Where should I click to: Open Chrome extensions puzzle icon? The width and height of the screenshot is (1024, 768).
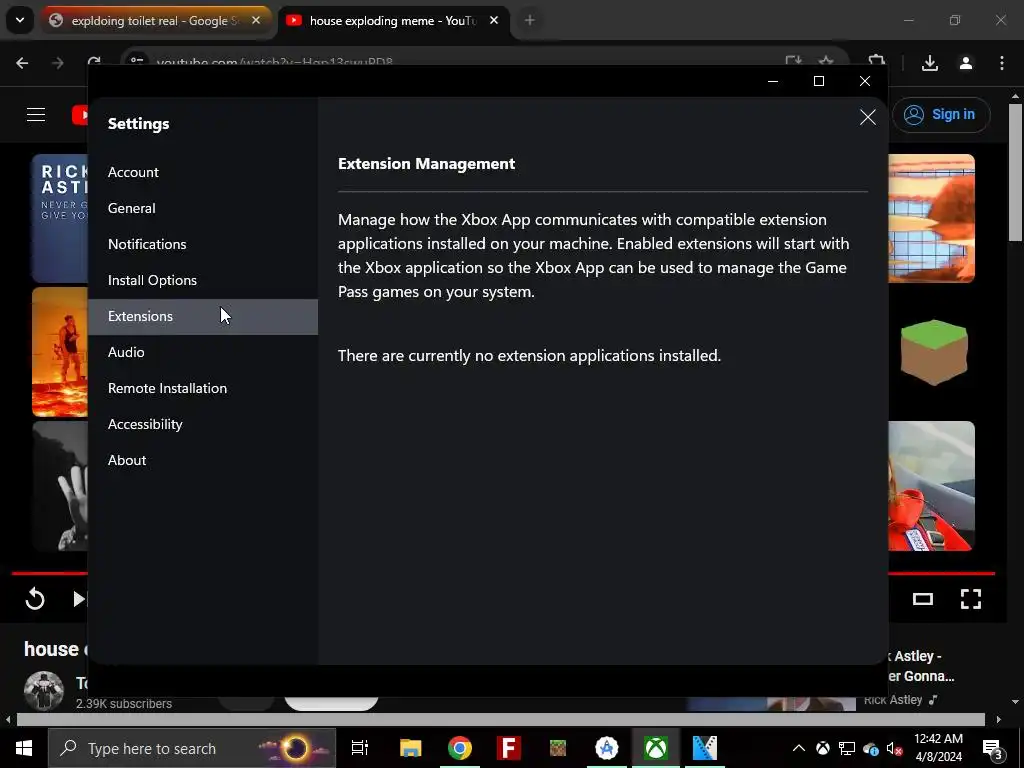point(876,60)
